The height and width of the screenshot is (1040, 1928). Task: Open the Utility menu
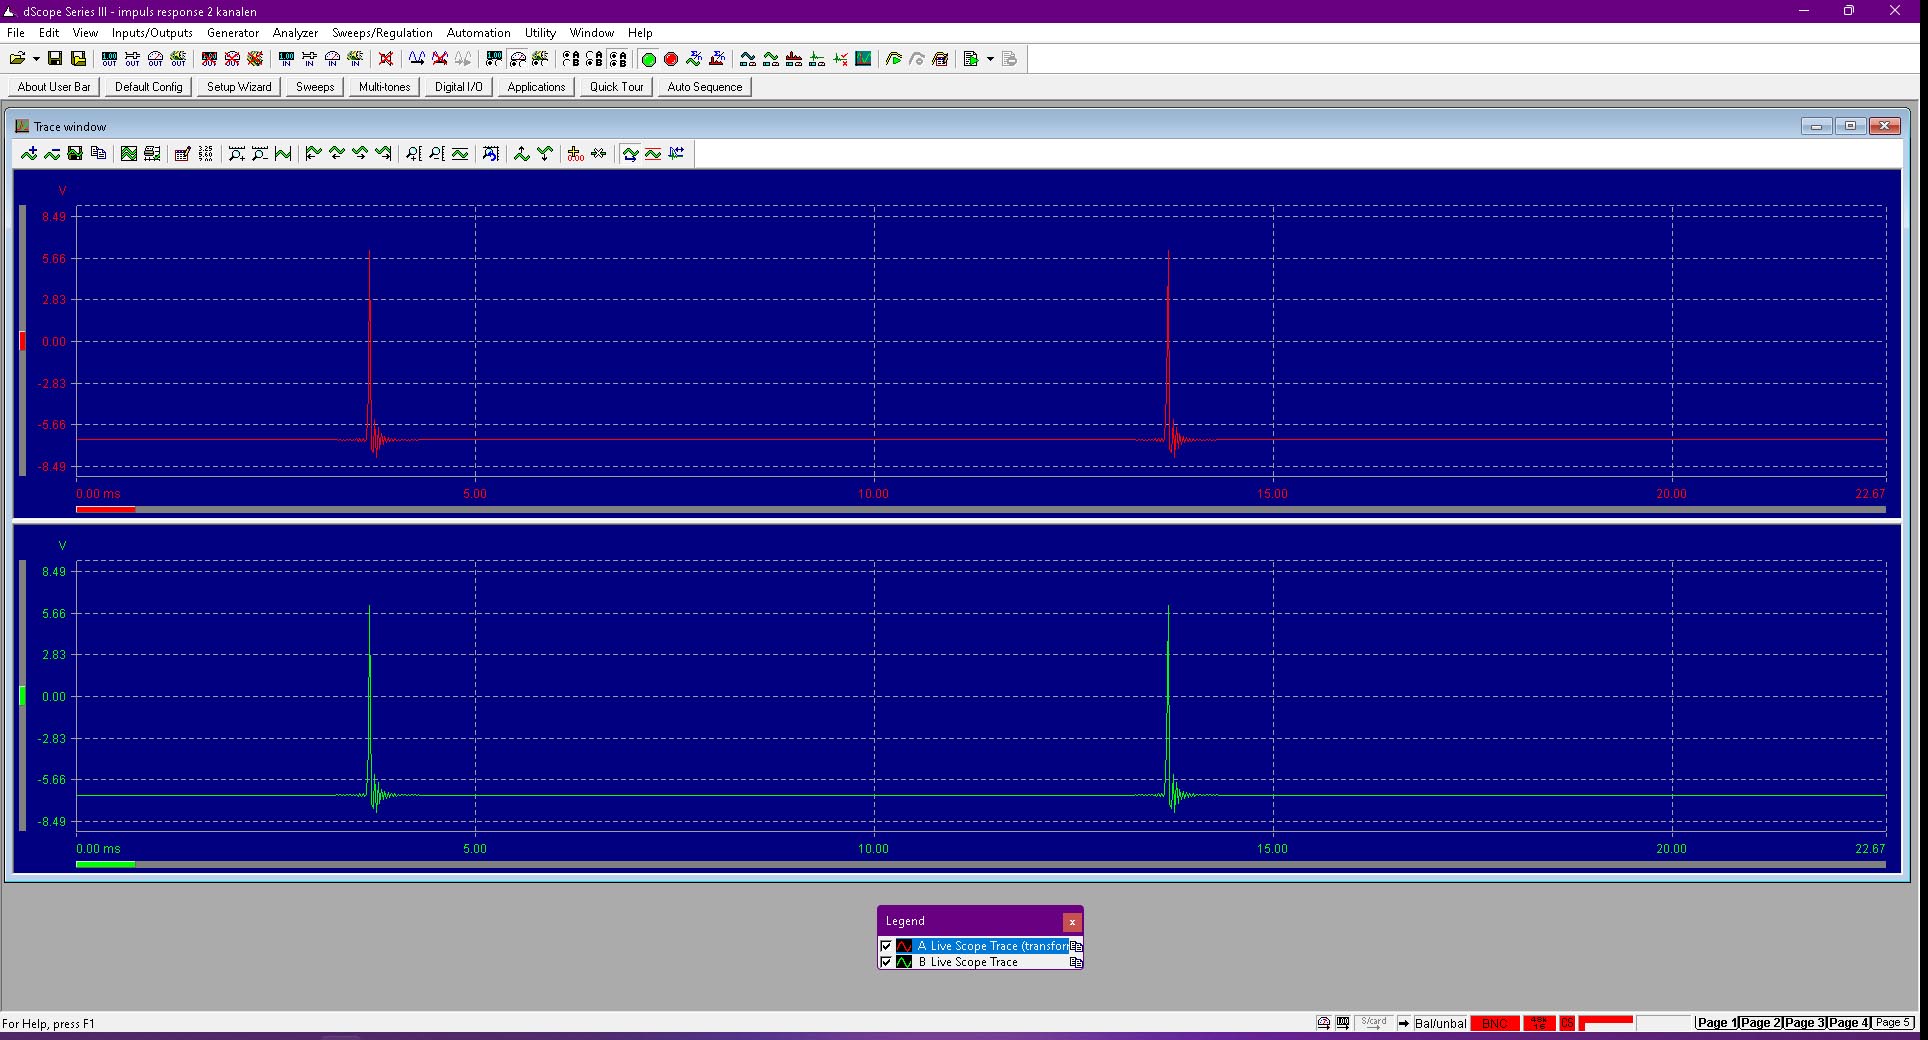click(x=540, y=33)
